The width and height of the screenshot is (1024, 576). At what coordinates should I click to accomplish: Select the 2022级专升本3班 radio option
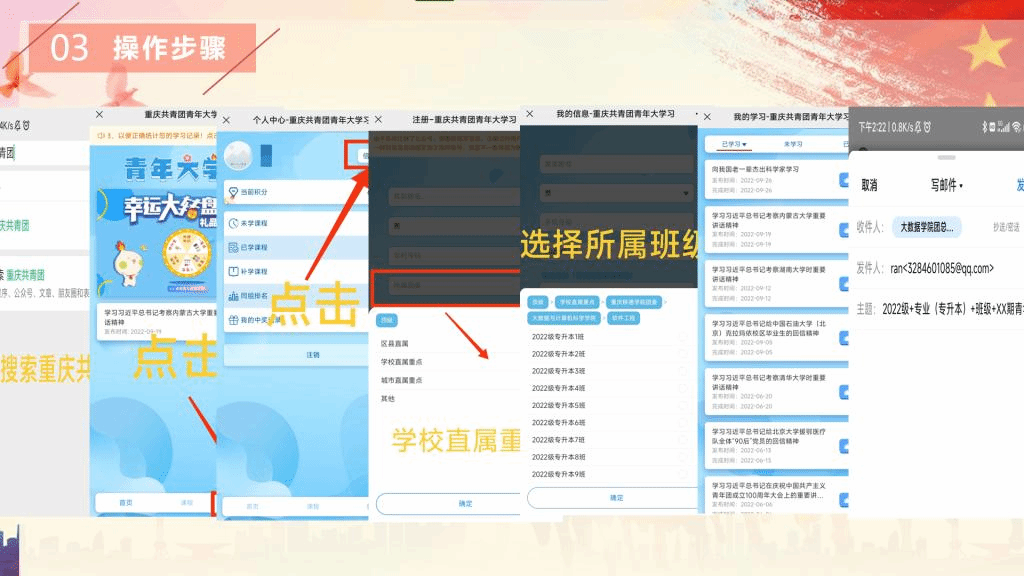coord(682,371)
